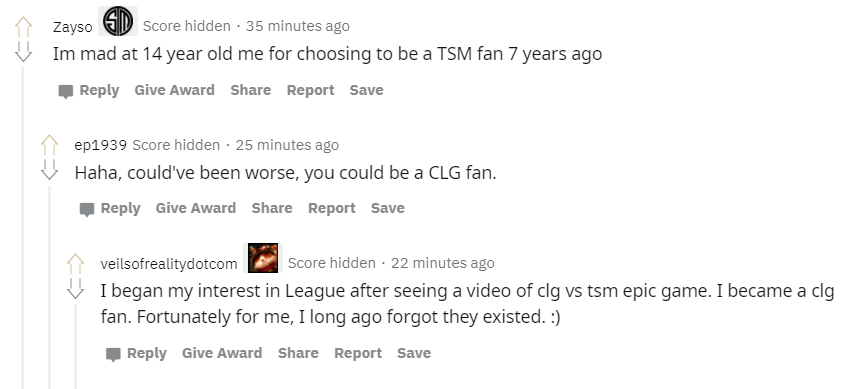Open Zayso's user profile
The image size is (856, 389).
[x=73, y=27]
